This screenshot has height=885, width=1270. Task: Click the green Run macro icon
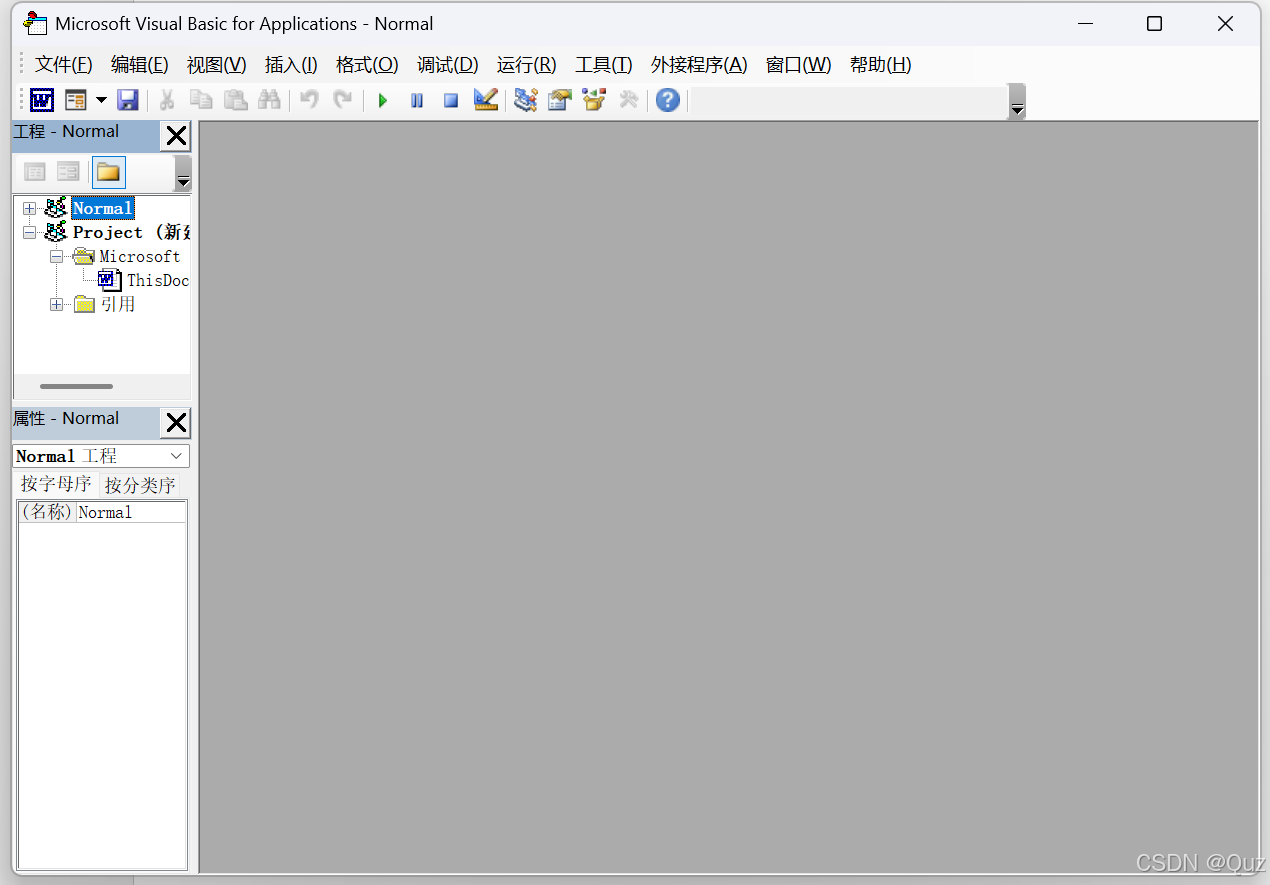tap(383, 100)
